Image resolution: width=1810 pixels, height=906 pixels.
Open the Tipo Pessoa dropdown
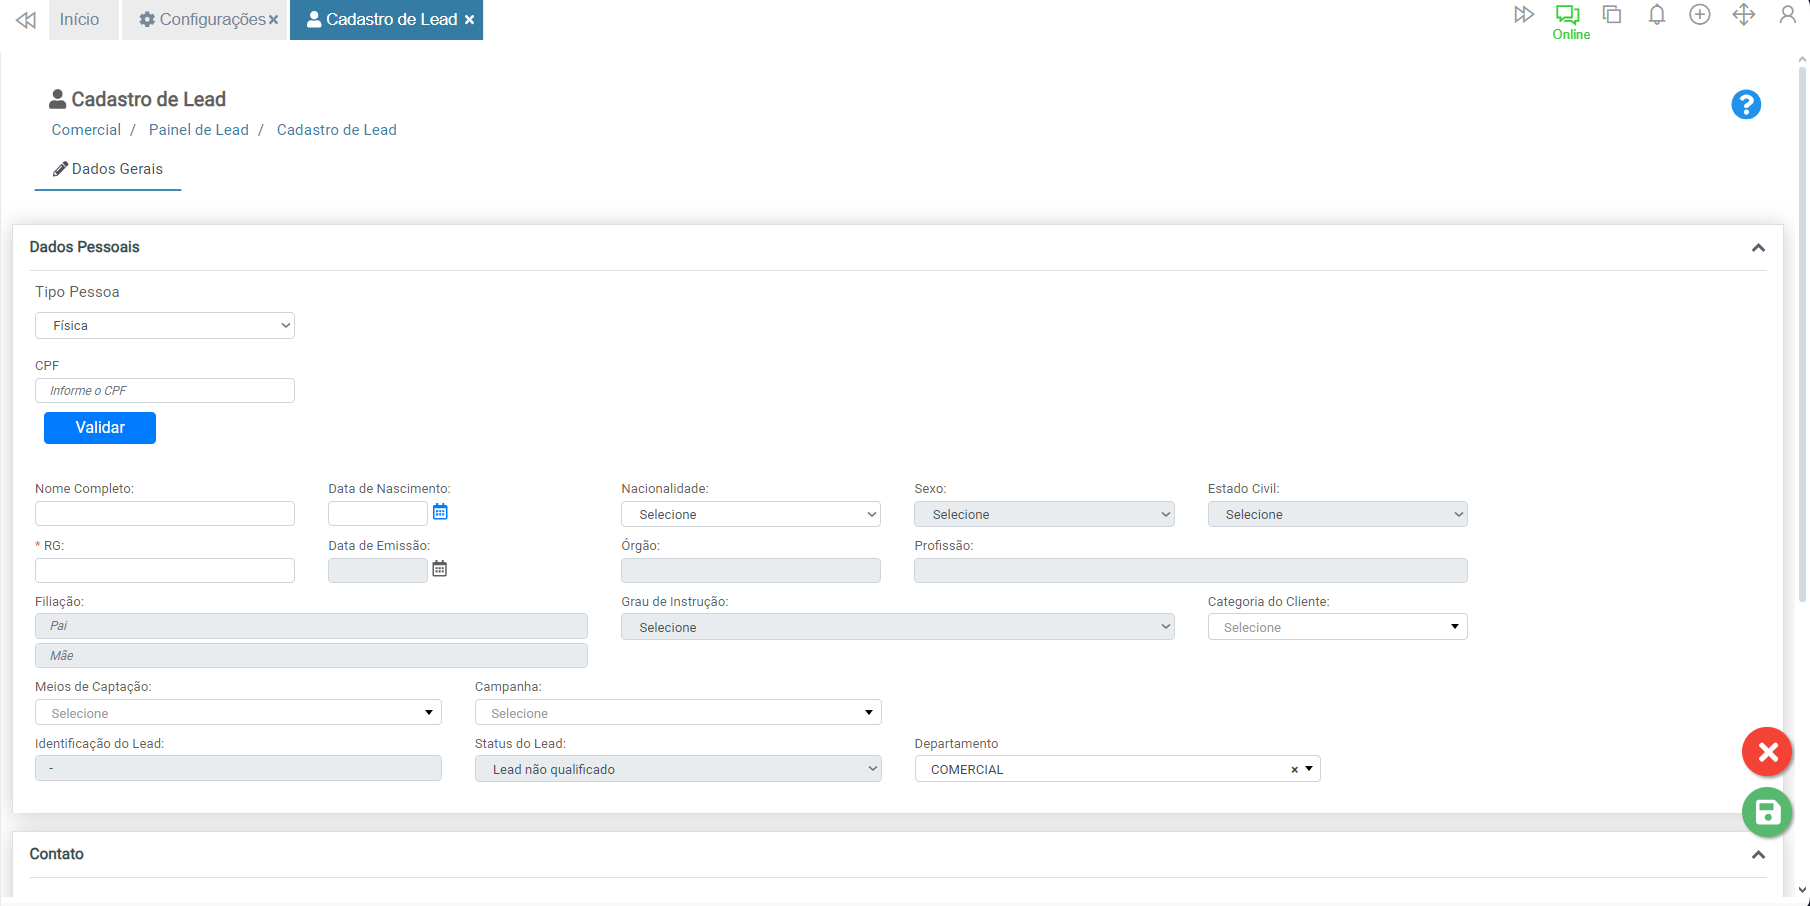point(165,326)
